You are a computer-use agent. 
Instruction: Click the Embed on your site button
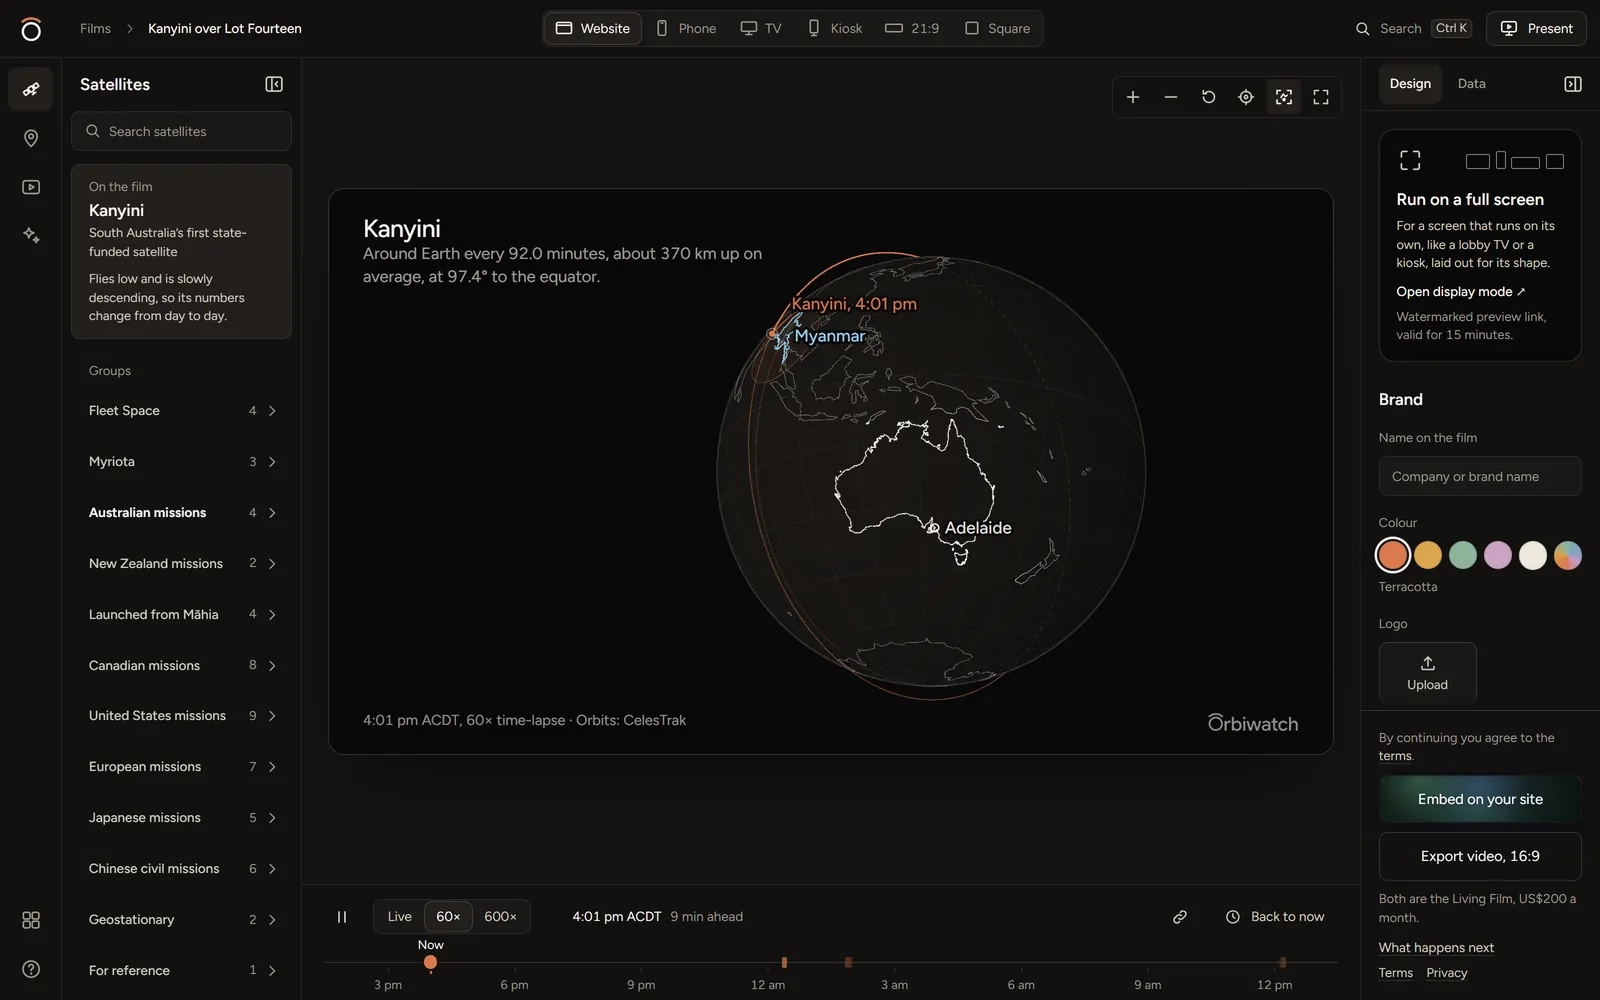coord(1480,799)
